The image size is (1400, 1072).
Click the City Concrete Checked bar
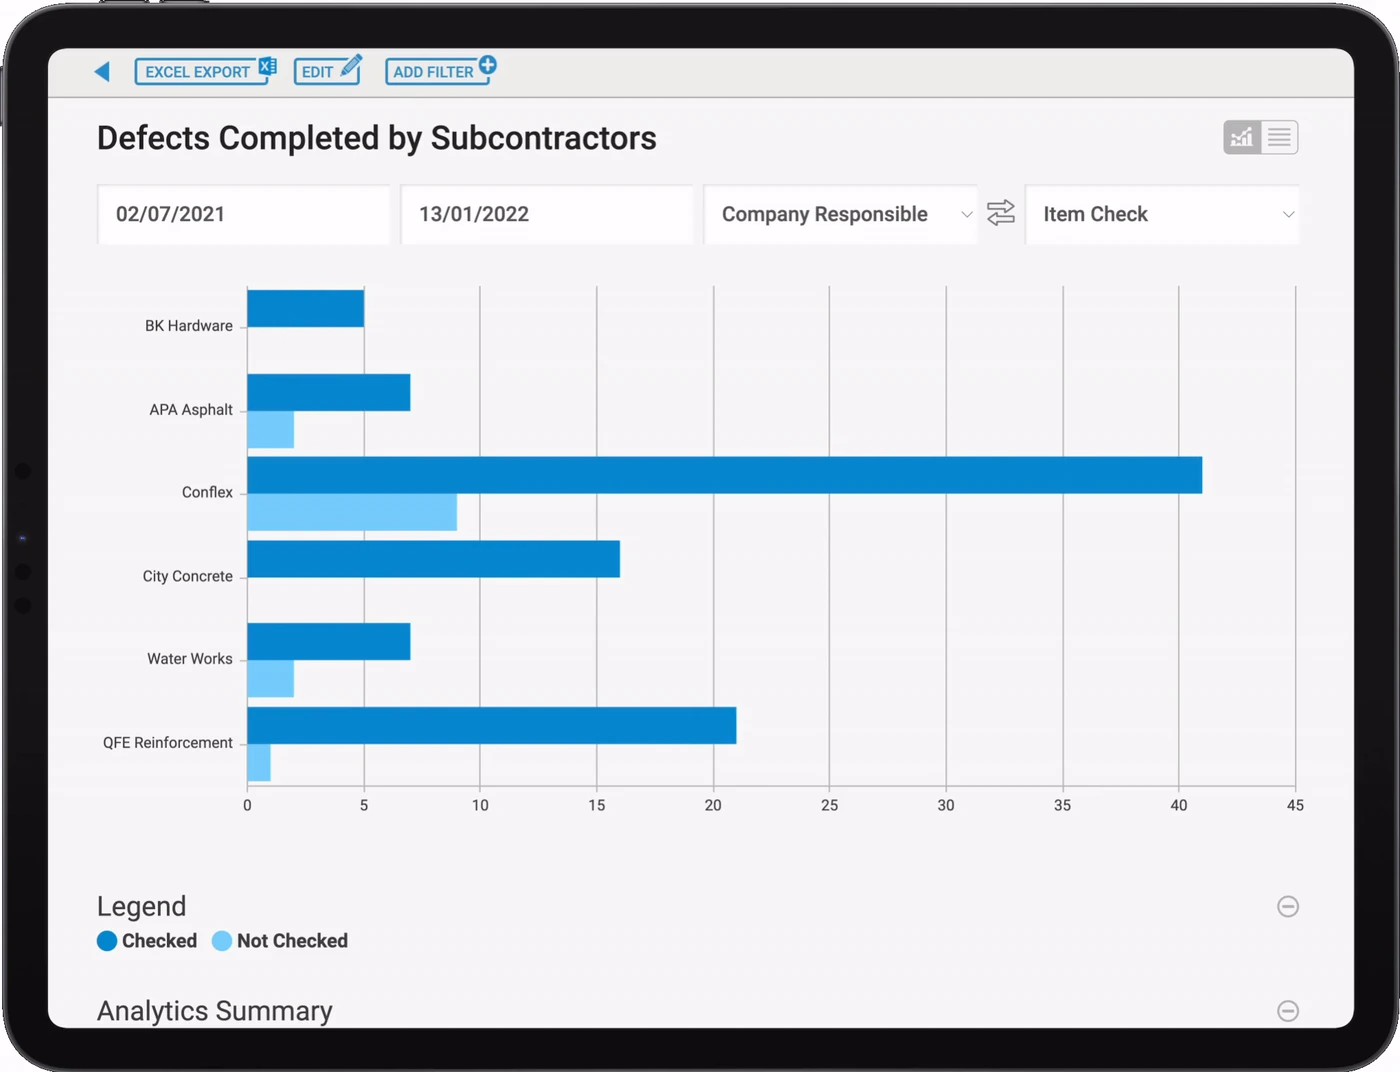coord(434,559)
